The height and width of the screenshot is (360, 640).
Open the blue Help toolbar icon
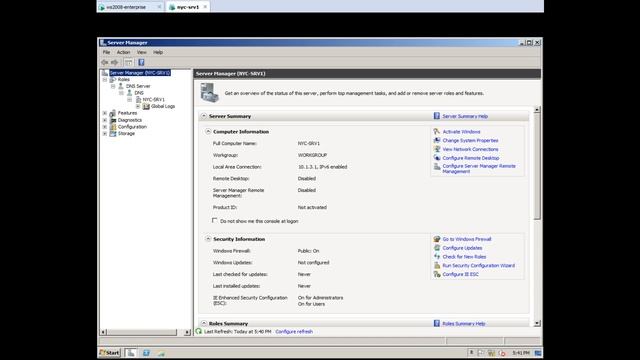pyautogui.click(x=141, y=62)
